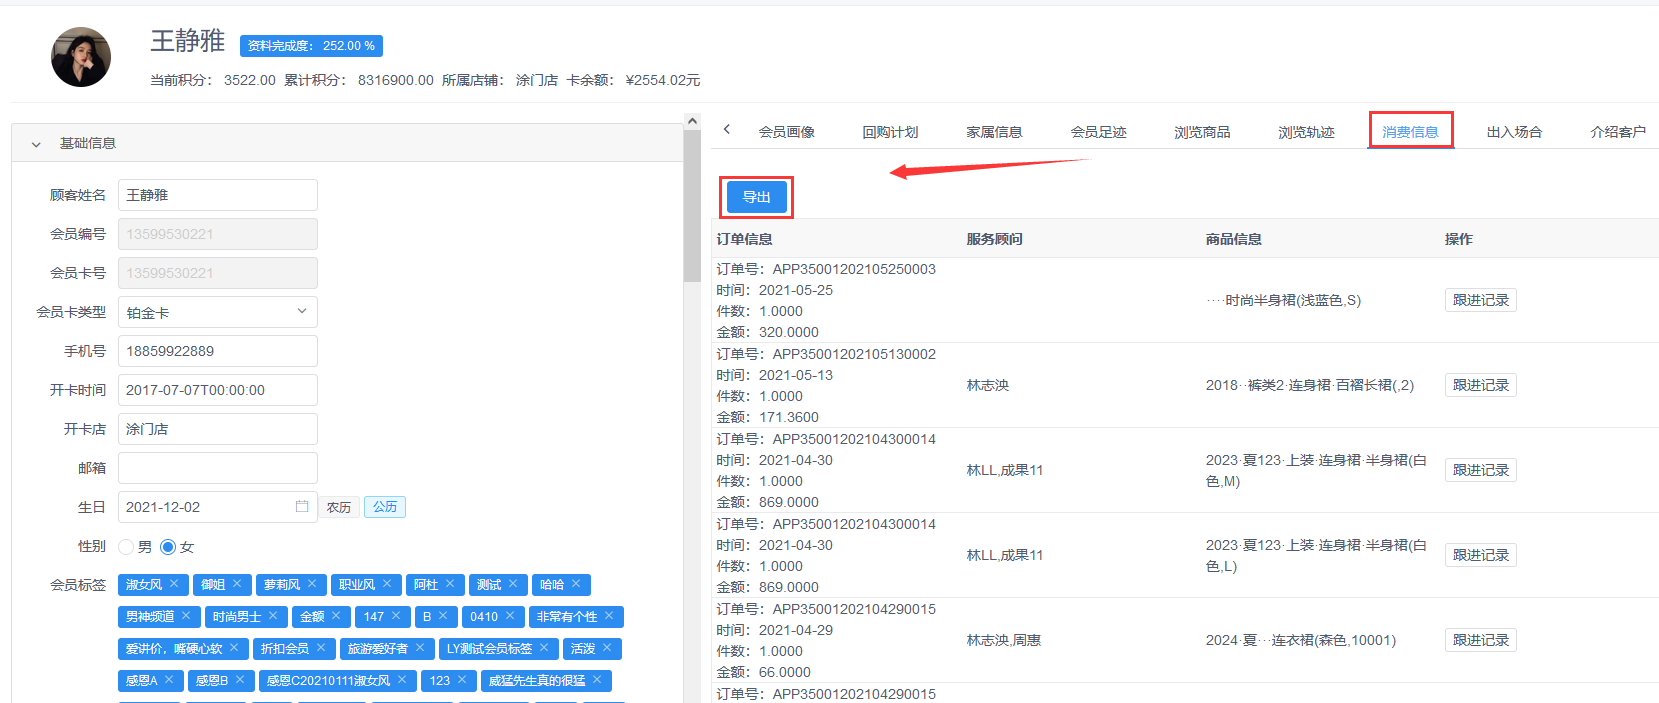
Task: Open 跟进记录 for the 白色,M item
Action: (x=1481, y=470)
